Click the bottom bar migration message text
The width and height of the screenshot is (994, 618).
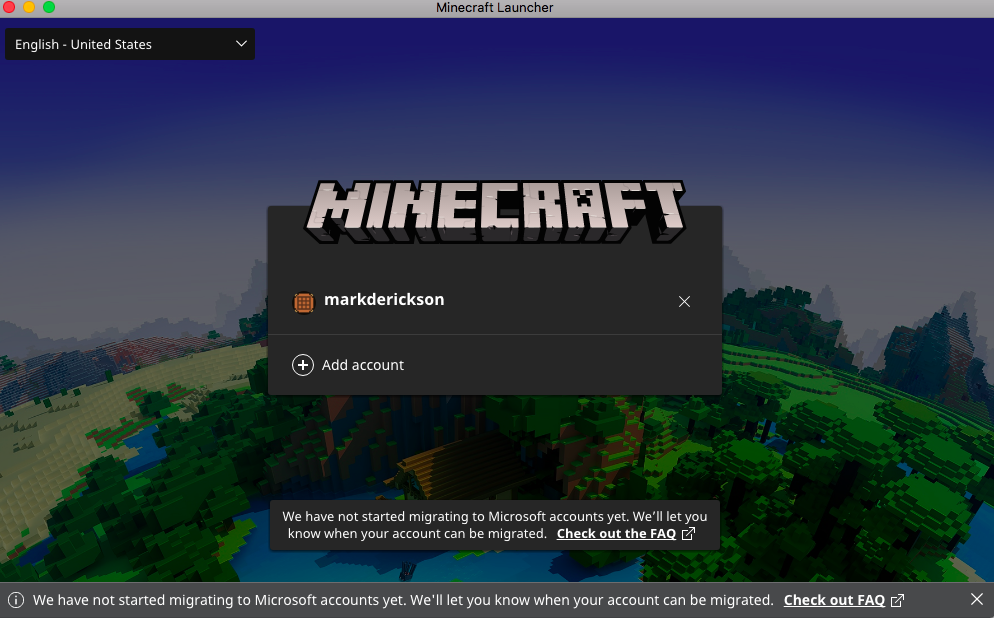click(x=403, y=600)
